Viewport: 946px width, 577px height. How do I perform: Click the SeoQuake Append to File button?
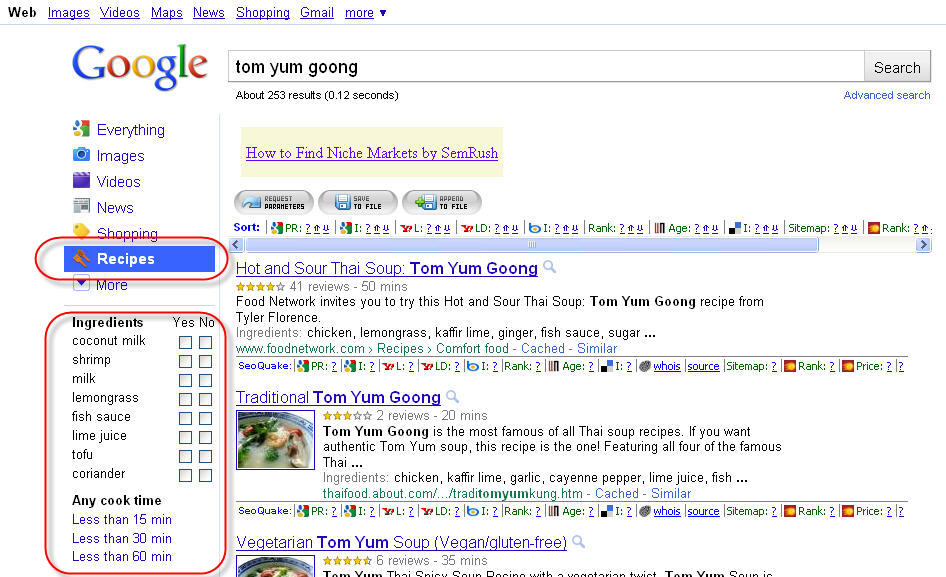click(x=442, y=203)
